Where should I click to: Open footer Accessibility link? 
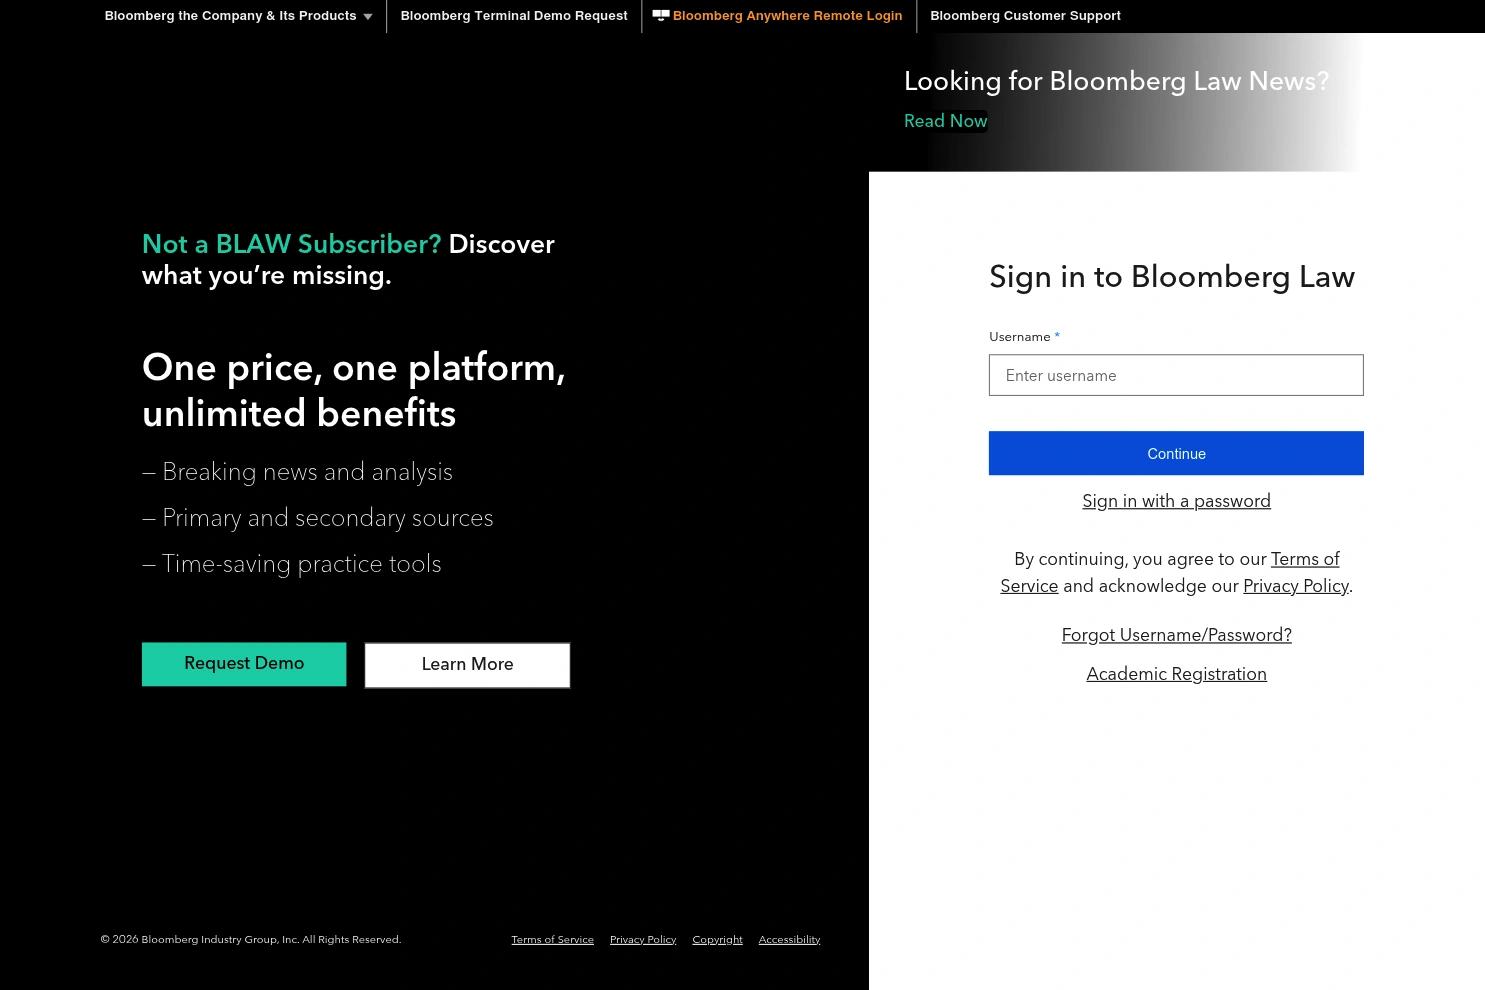(789, 939)
